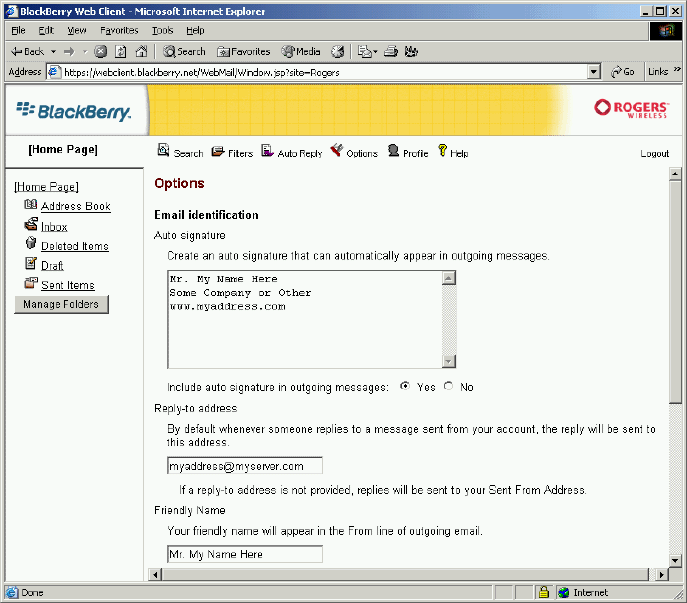Image resolution: width=687 pixels, height=603 pixels.
Task: Open the Favorites menu
Action: click(119, 31)
